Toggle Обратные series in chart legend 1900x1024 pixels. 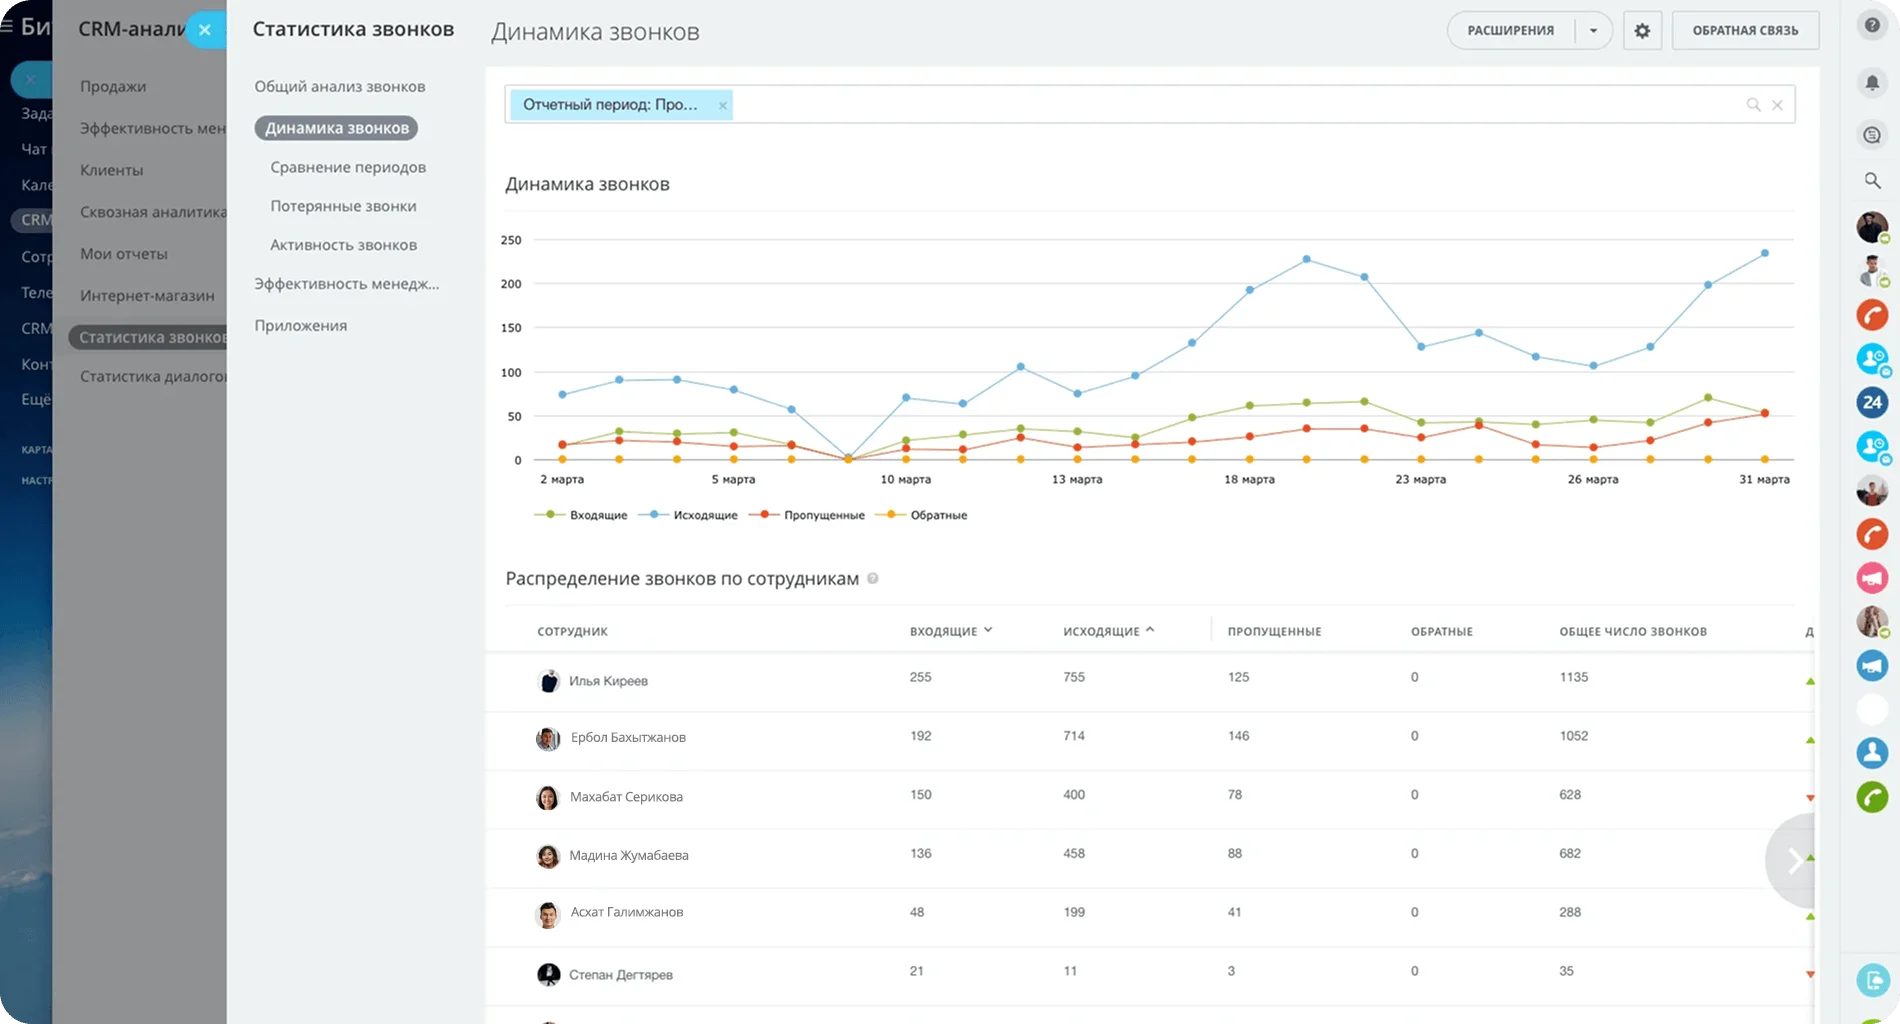(x=921, y=515)
